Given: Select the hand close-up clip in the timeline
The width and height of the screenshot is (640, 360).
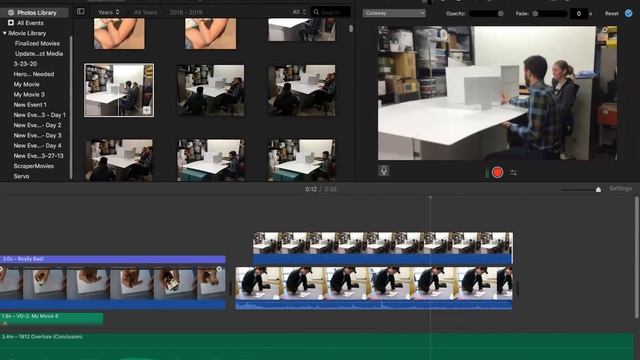Looking at the screenshot, I should (113, 288).
